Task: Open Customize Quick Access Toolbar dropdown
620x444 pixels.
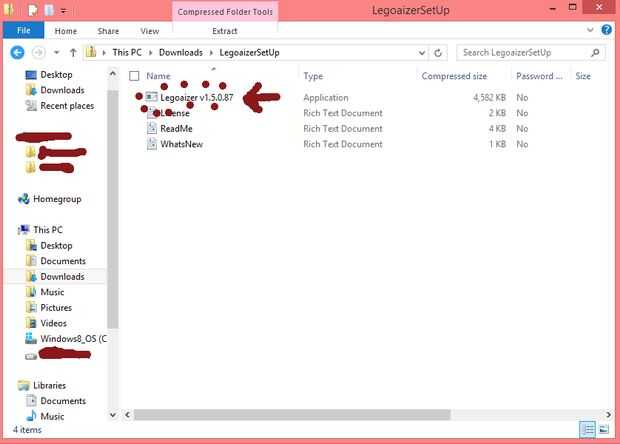Action: (x=63, y=11)
